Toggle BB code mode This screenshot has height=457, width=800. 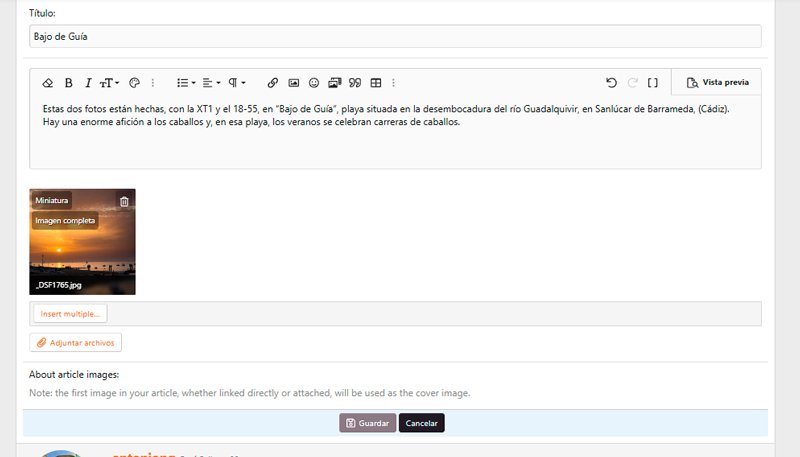pos(653,83)
